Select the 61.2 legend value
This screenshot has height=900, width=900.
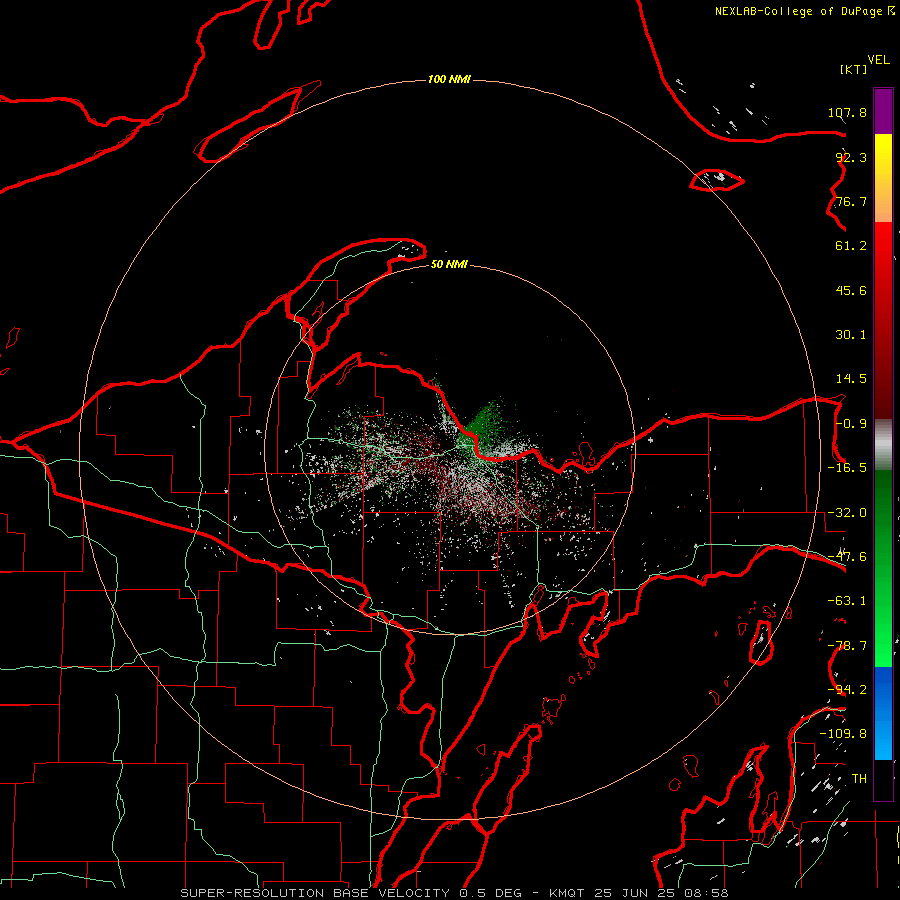click(851, 246)
